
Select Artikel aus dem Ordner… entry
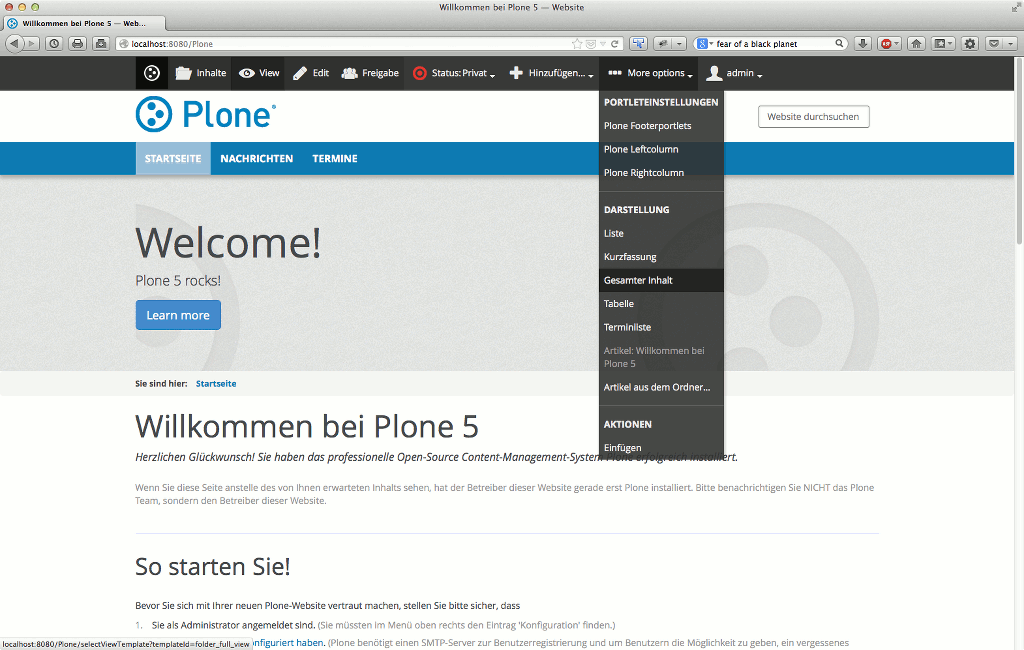[661, 387]
